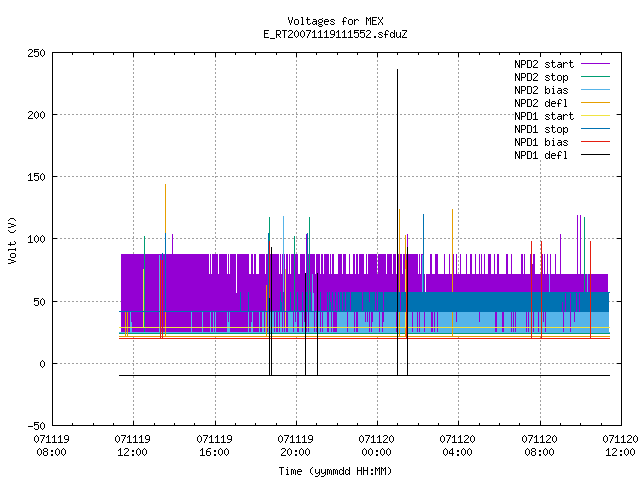Viewport: 640px width, 480px height.
Task: Click the NPD1 stop legend label
Action: [x=541, y=129]
